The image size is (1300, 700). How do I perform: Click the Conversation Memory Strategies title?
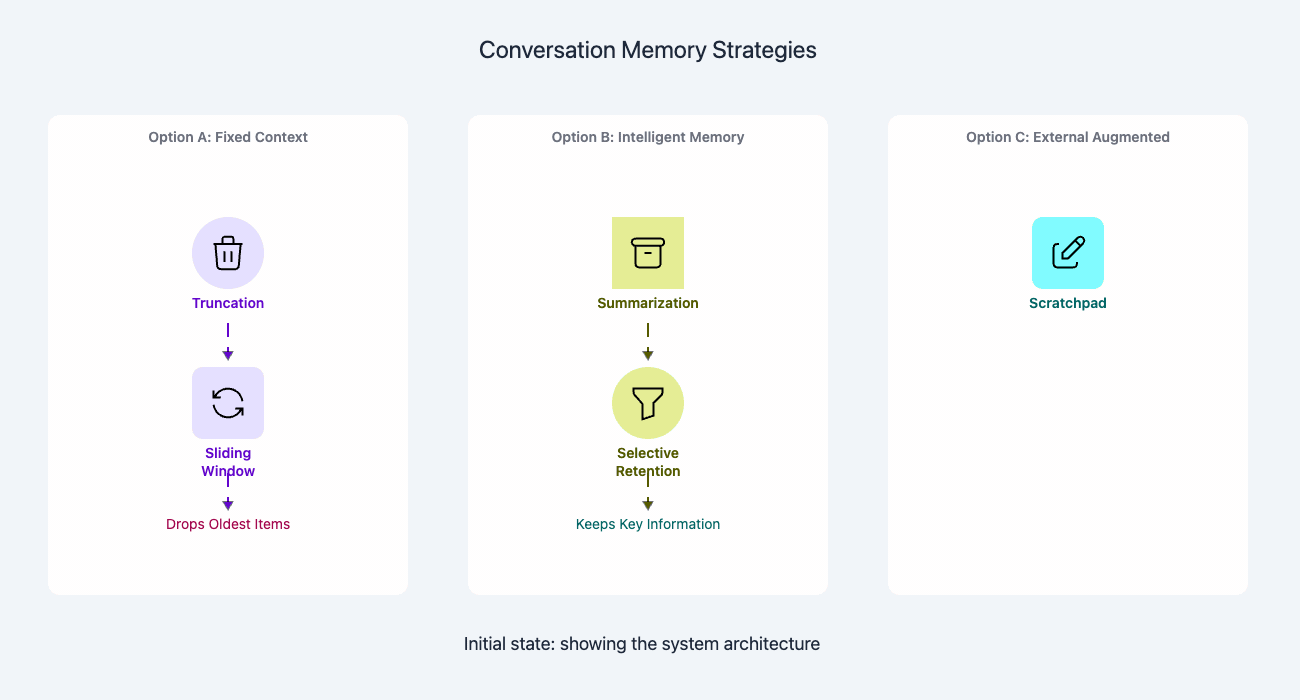tap(648, 50)
